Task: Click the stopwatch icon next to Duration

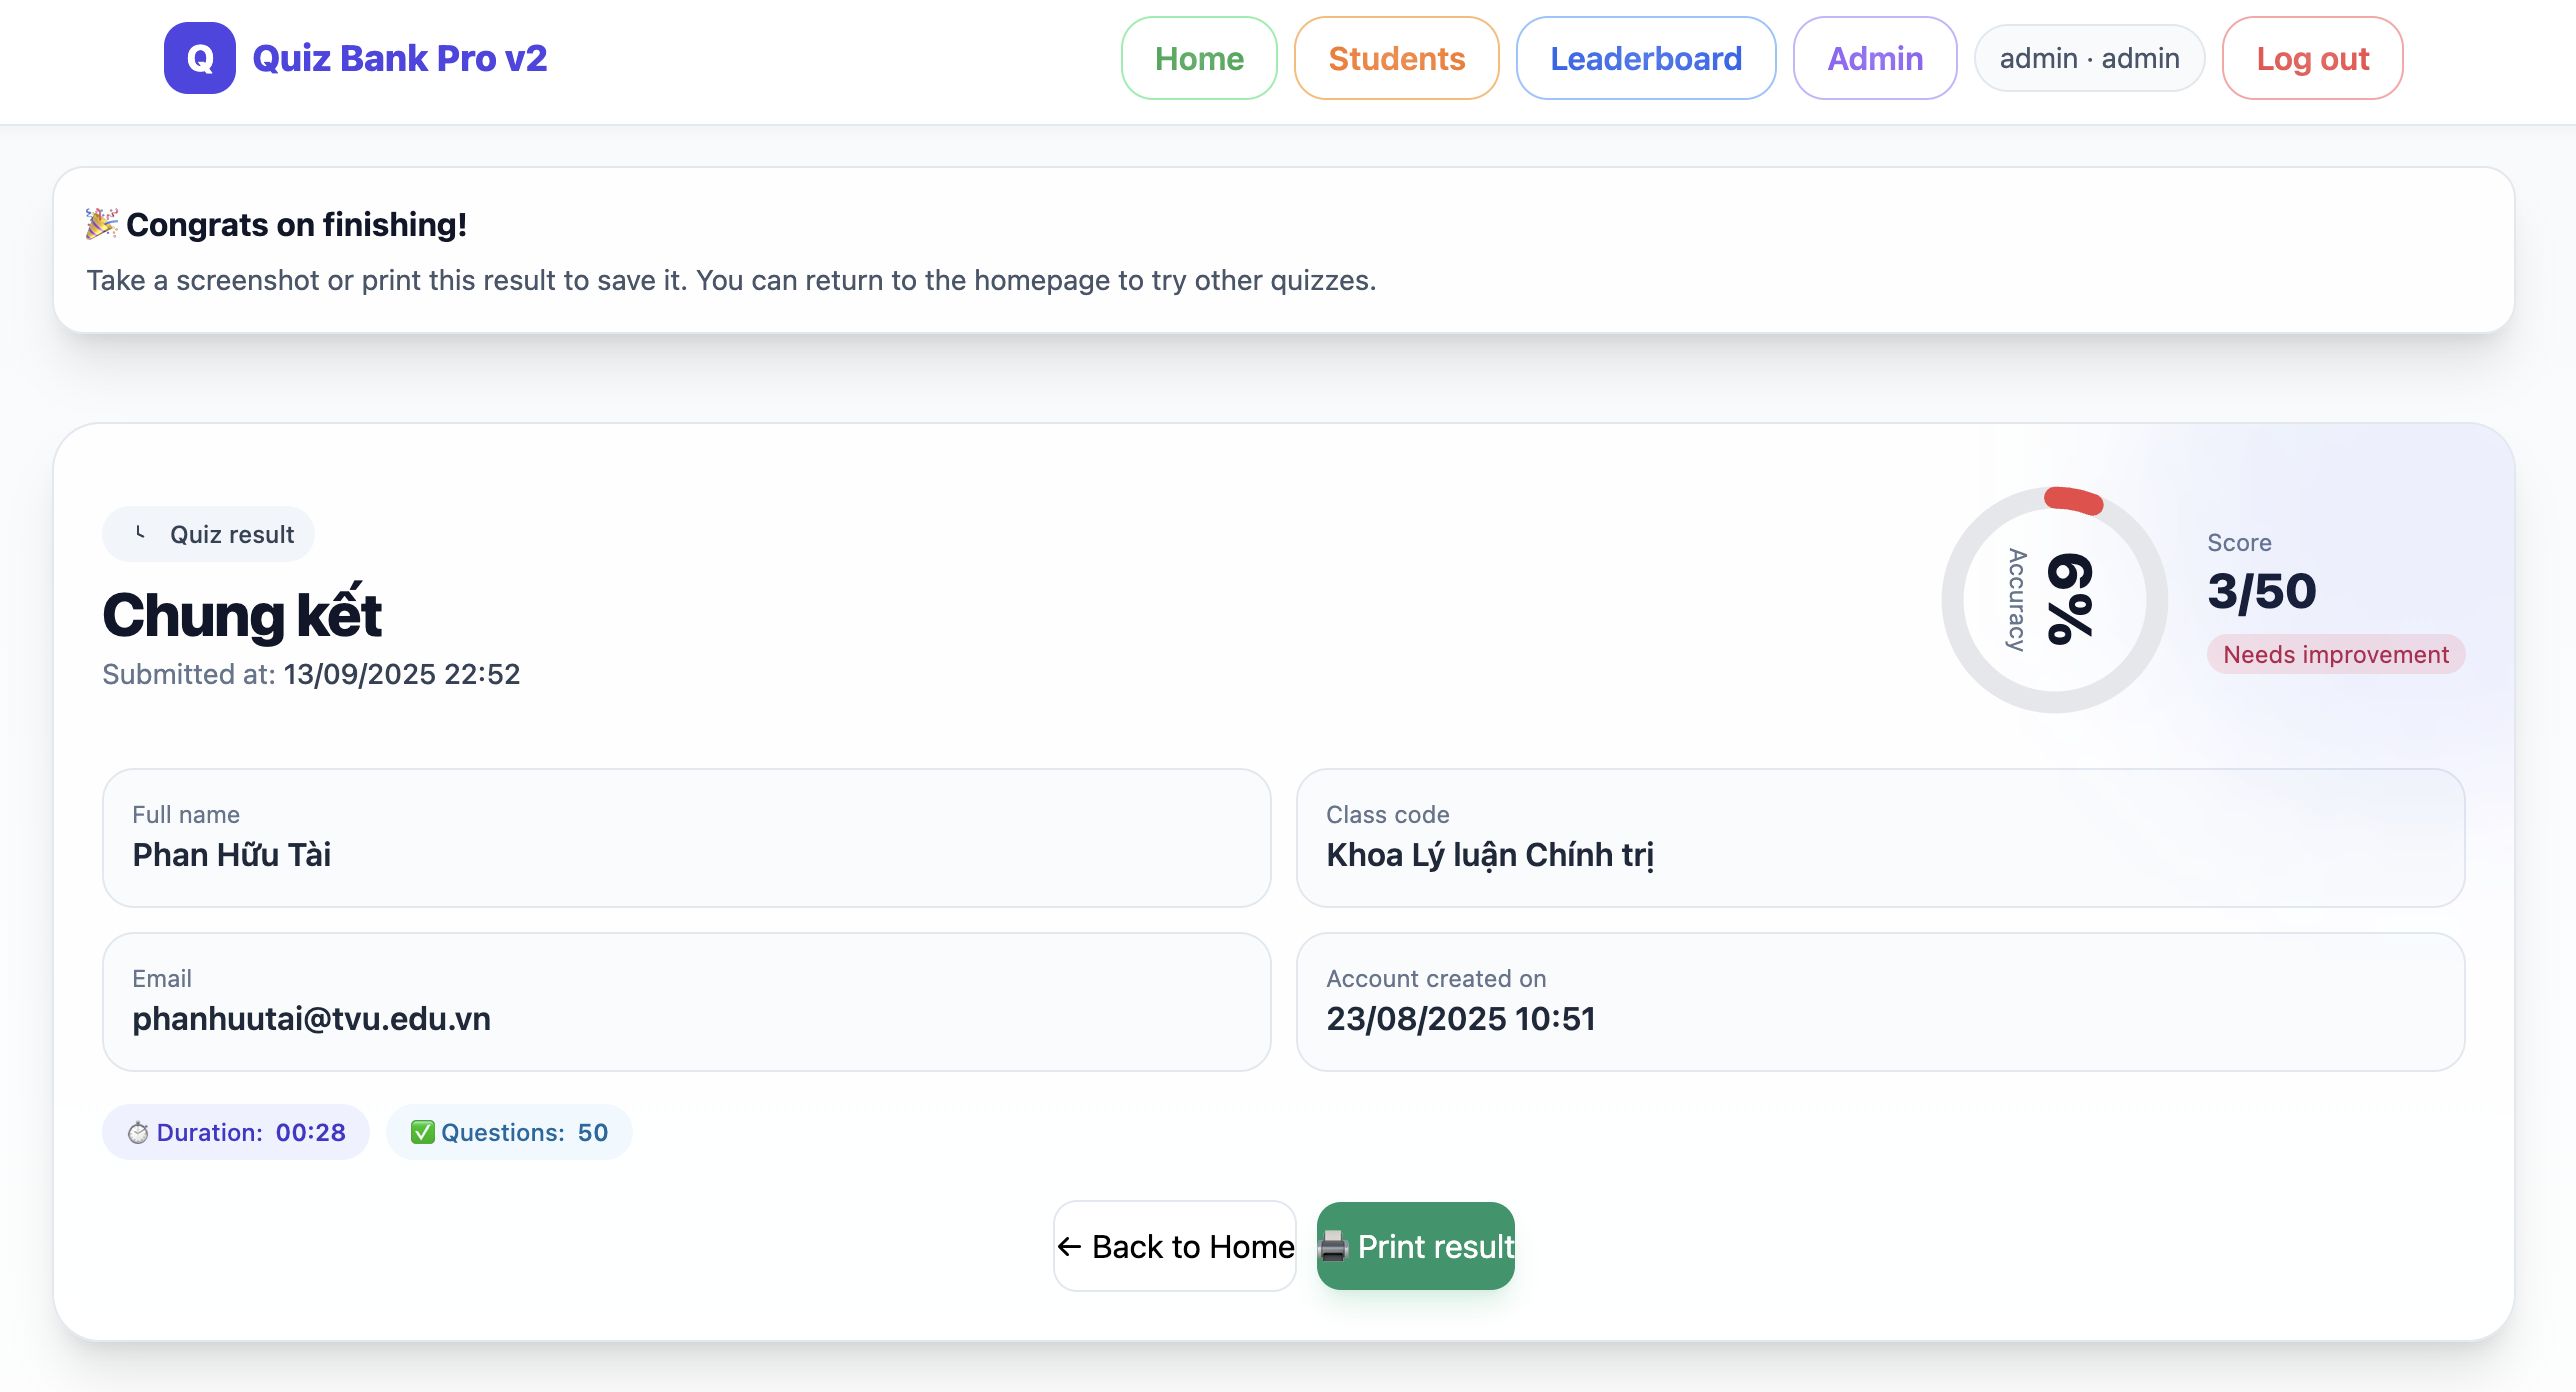Action: 138,1132
